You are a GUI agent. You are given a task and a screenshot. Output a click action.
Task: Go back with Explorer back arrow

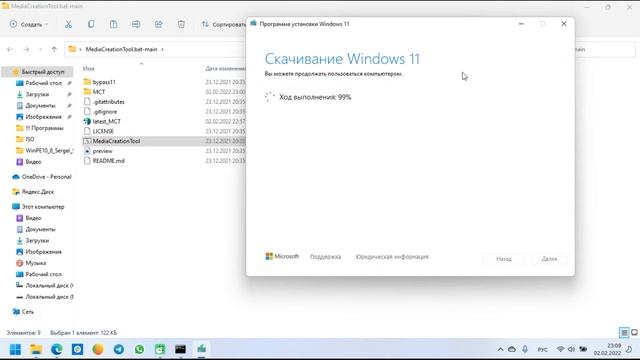[x=10, y=49]
